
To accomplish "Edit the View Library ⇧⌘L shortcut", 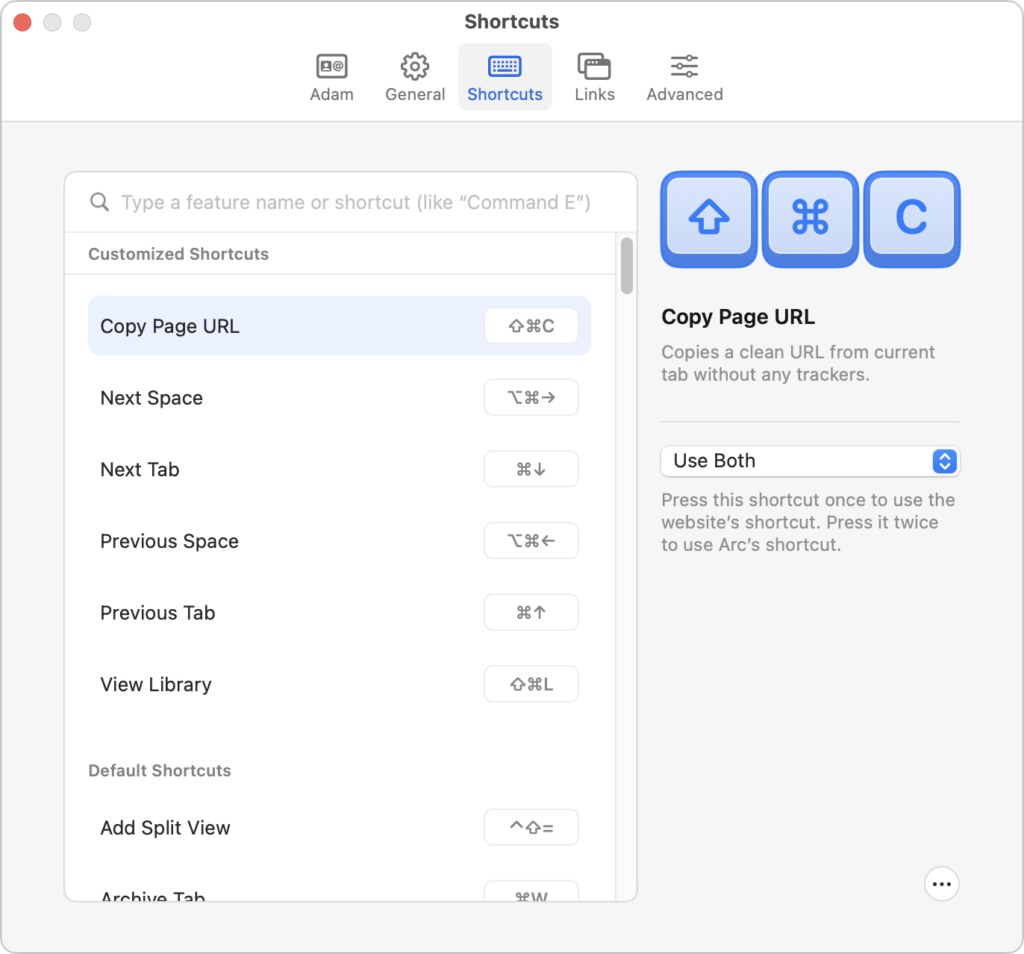I will point(531,684).
